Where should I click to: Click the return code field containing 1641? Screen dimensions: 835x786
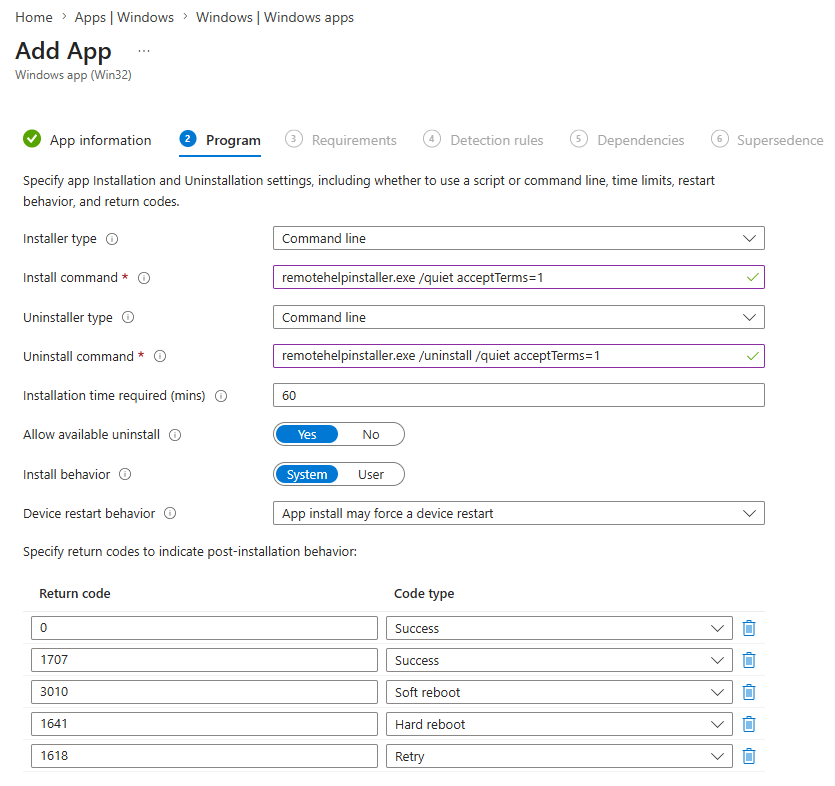(x=204, y=724)
